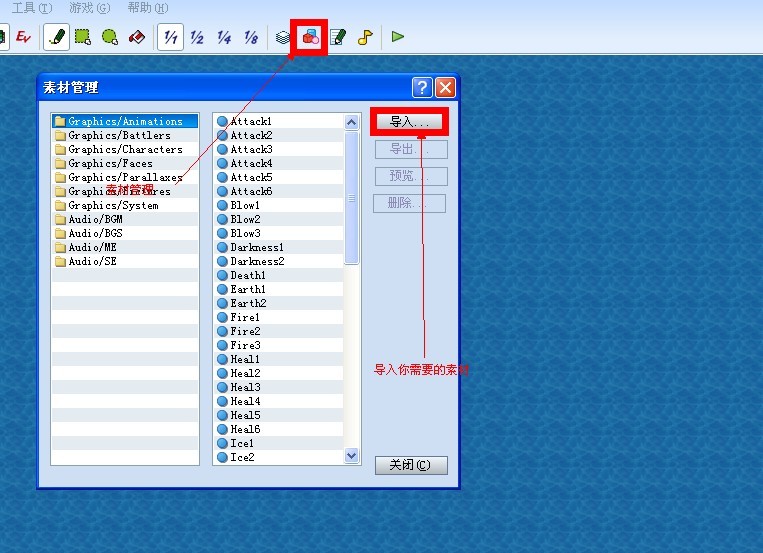763x553 pixels.
Task: Select the Blow3 file
Action: click(x=278, y=233)
